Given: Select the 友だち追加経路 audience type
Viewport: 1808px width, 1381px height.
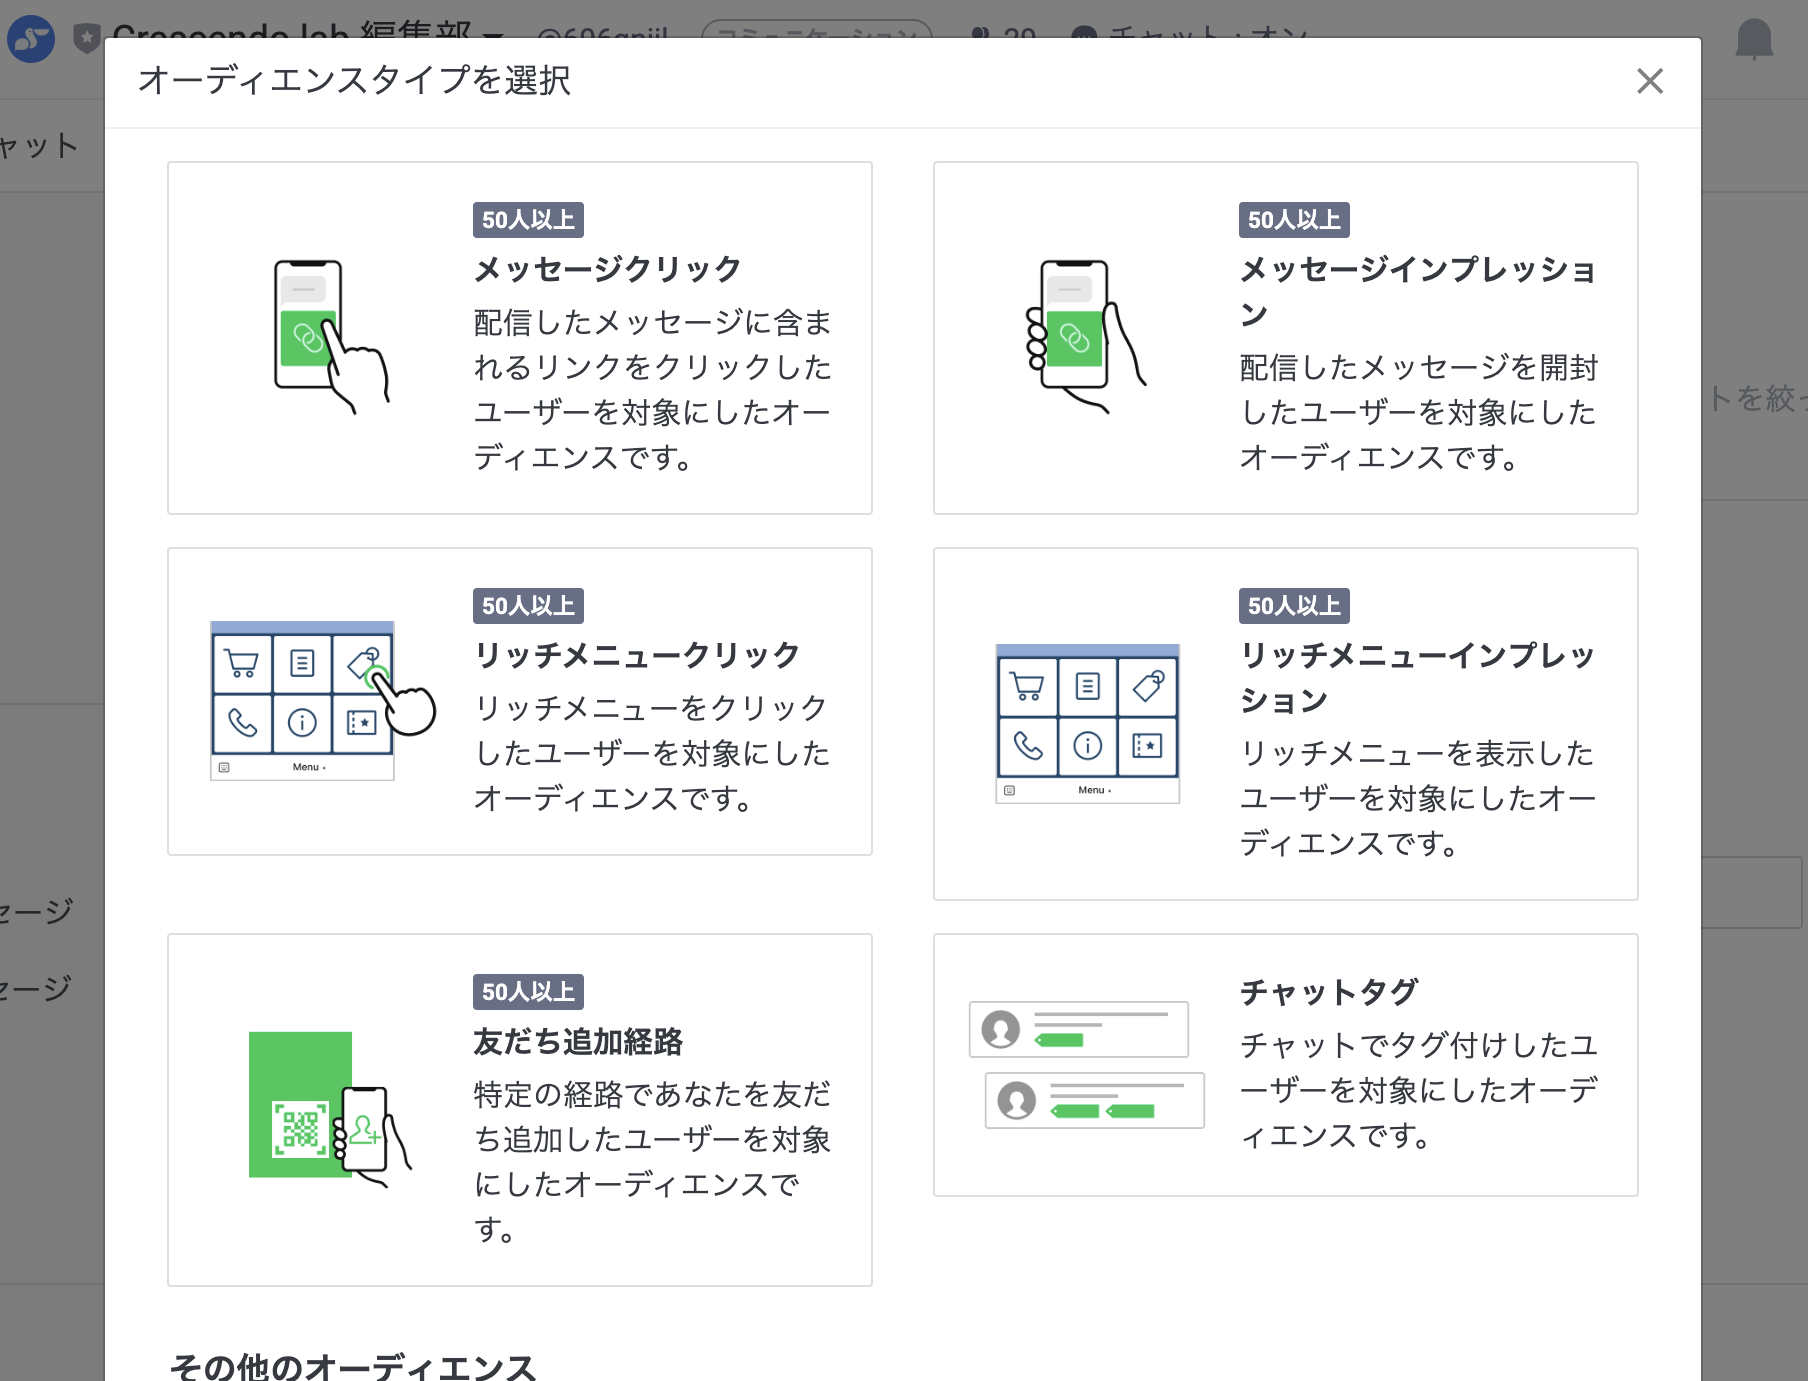Looking at the screenshot, I should tap(519, 1110).
